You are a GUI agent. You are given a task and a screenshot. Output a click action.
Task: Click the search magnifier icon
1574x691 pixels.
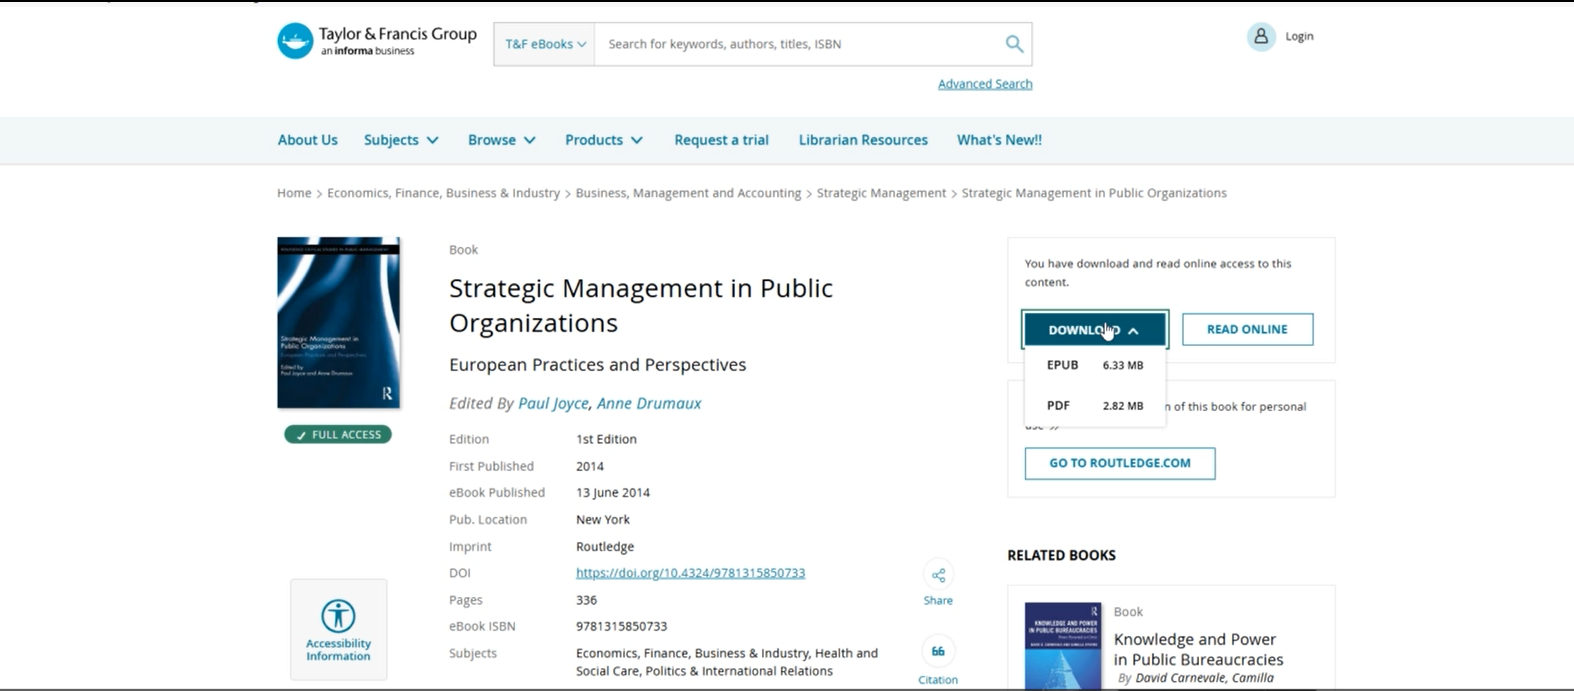1014,44
